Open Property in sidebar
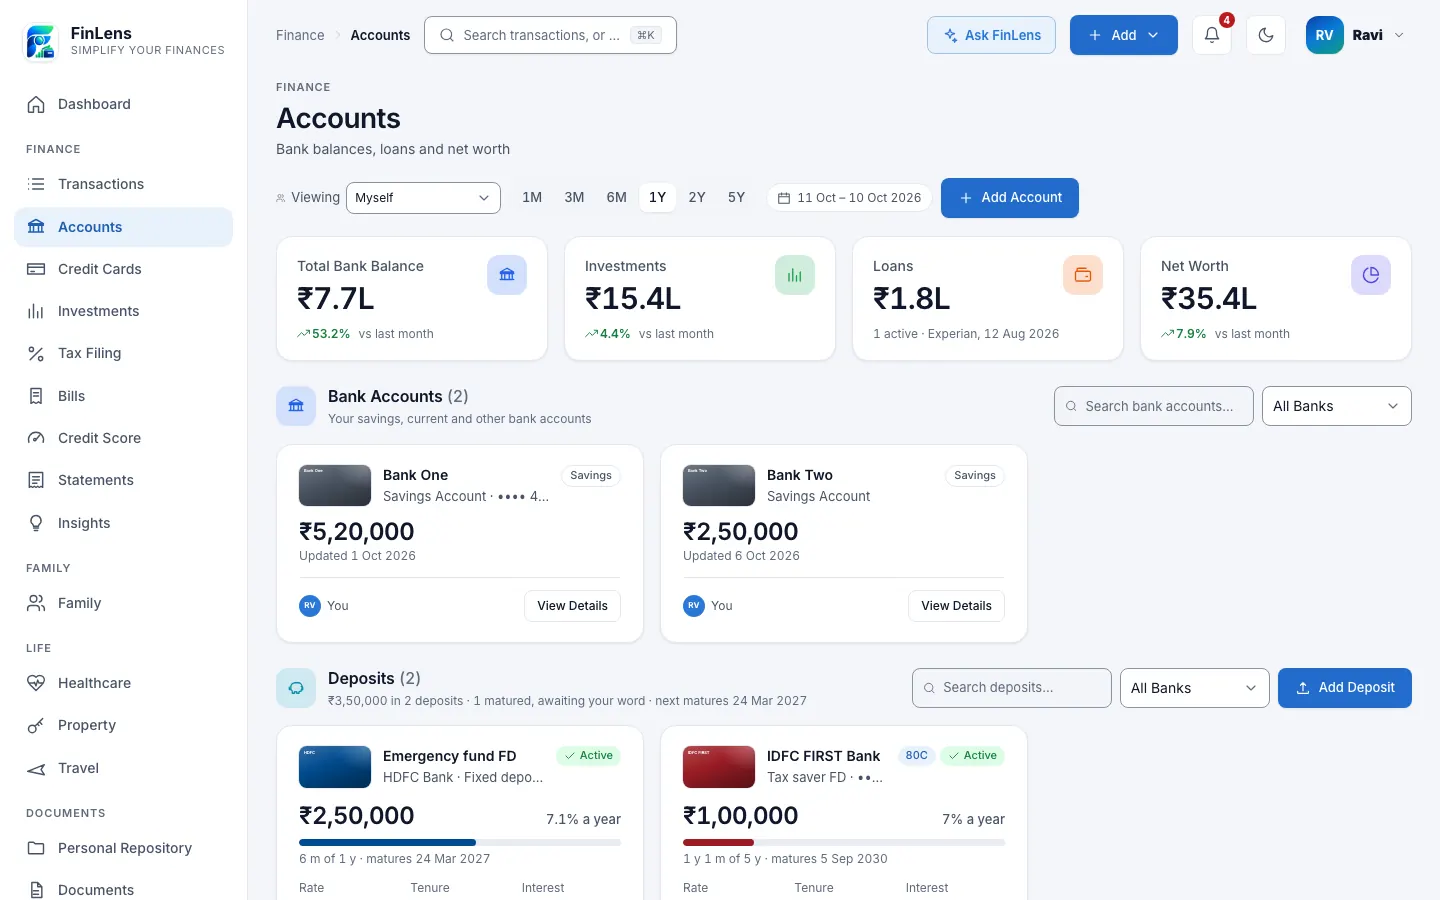This screenshot has width=1440, height=900. pyautogui.click(x=124, y=725)
